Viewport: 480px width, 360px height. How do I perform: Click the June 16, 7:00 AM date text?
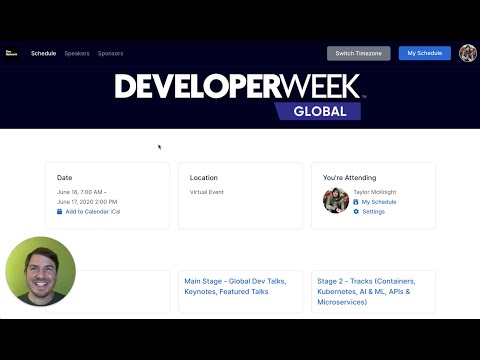tap(82, 192)
